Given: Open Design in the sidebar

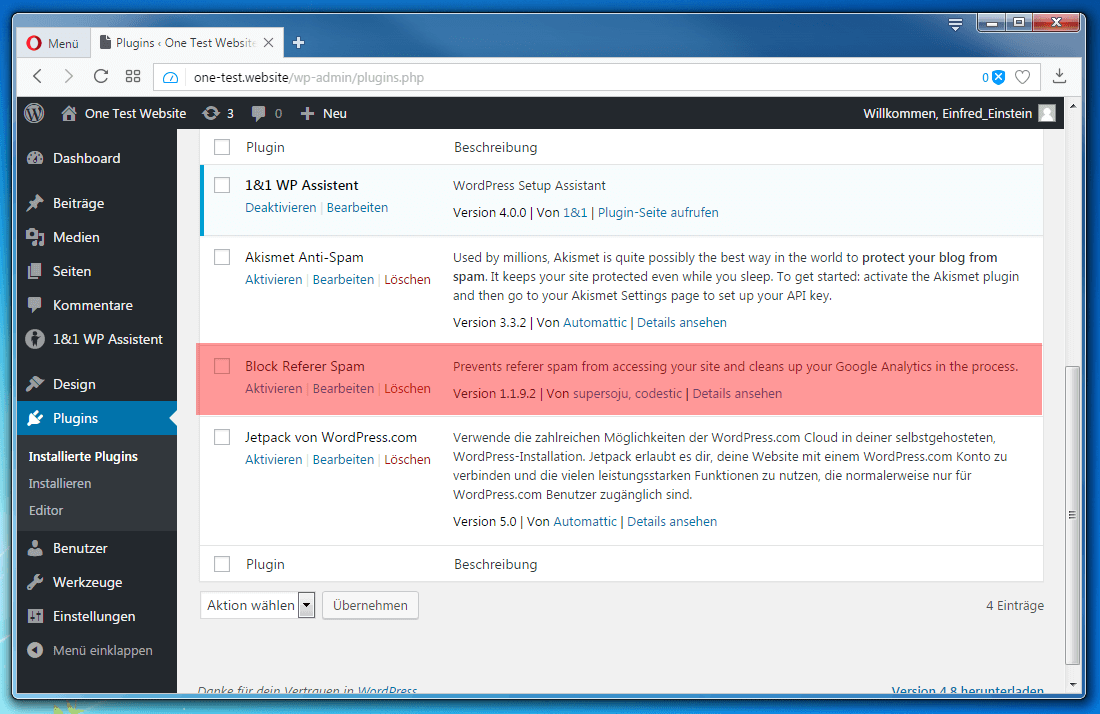Looking at the screenshot, I should [97, 384].
